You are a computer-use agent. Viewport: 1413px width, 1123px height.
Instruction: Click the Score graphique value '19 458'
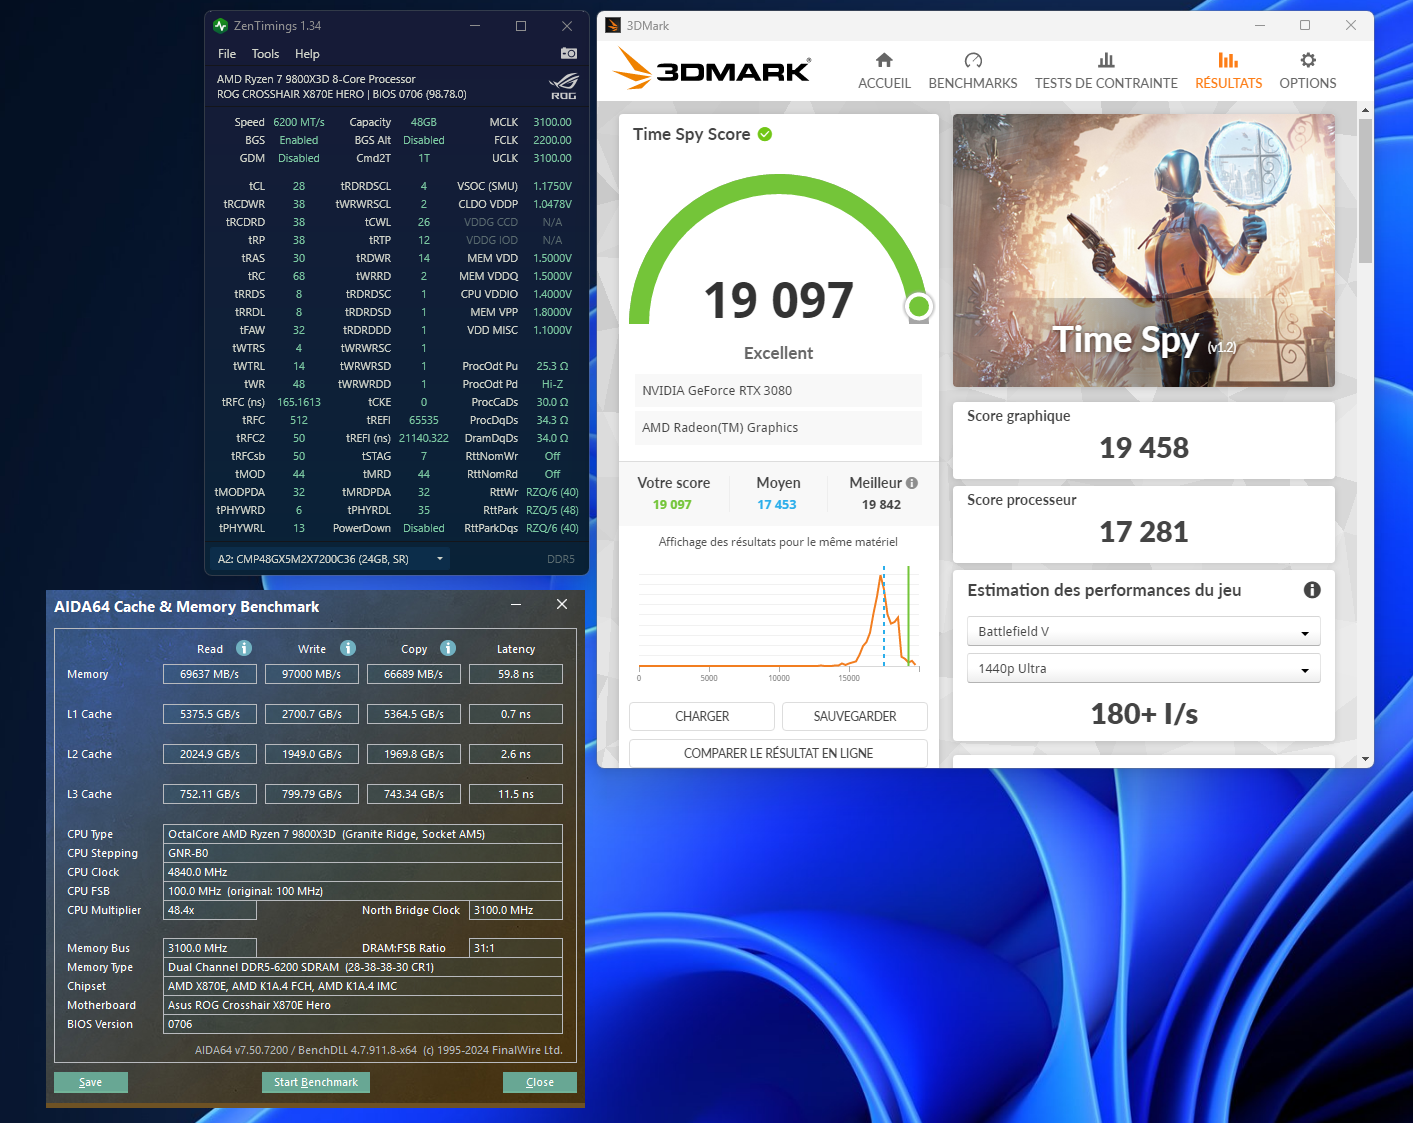1144,448
